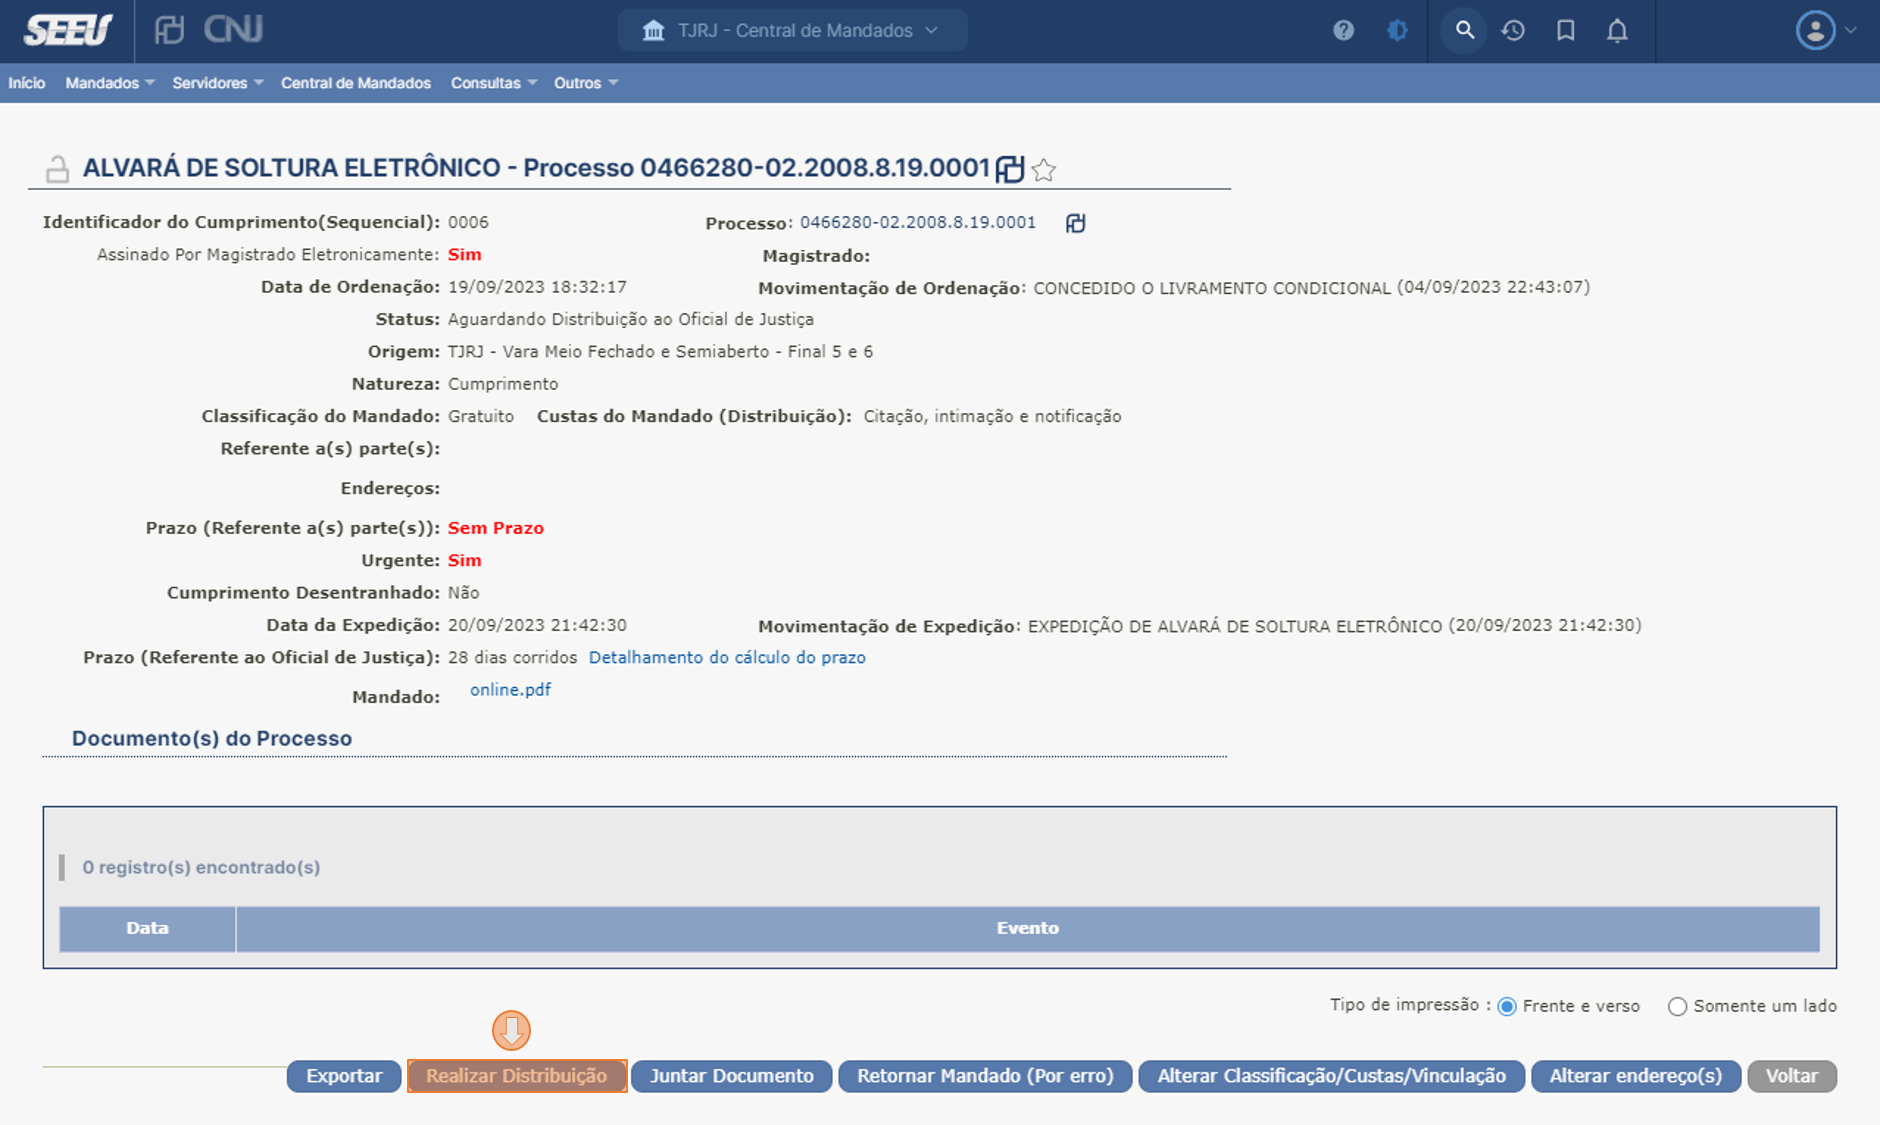Open the user profile avatar

point(1815,30)
